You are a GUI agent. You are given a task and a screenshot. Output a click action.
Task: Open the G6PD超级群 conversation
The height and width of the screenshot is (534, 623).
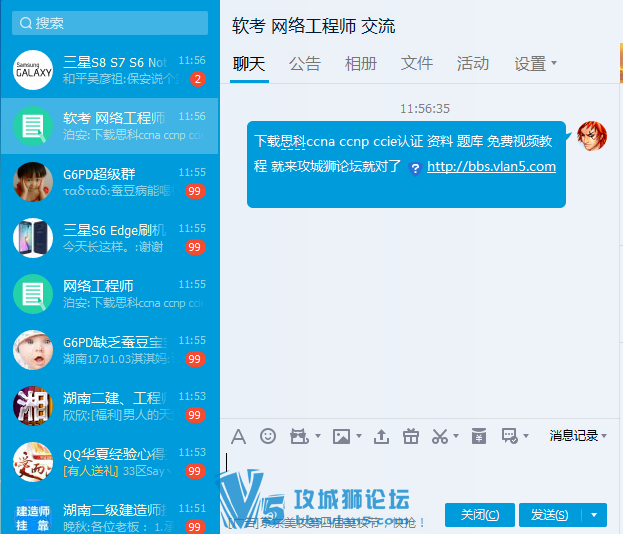tap(109, 181)
